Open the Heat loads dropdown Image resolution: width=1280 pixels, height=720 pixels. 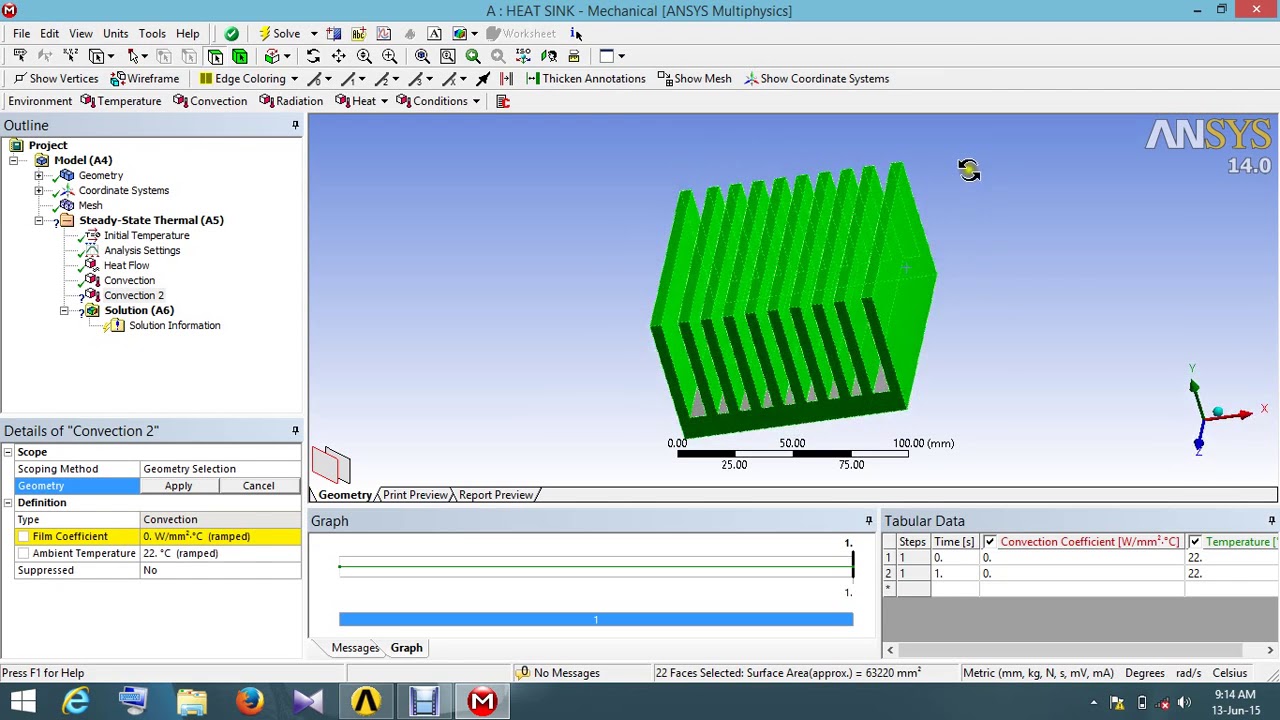pos(384,101)
